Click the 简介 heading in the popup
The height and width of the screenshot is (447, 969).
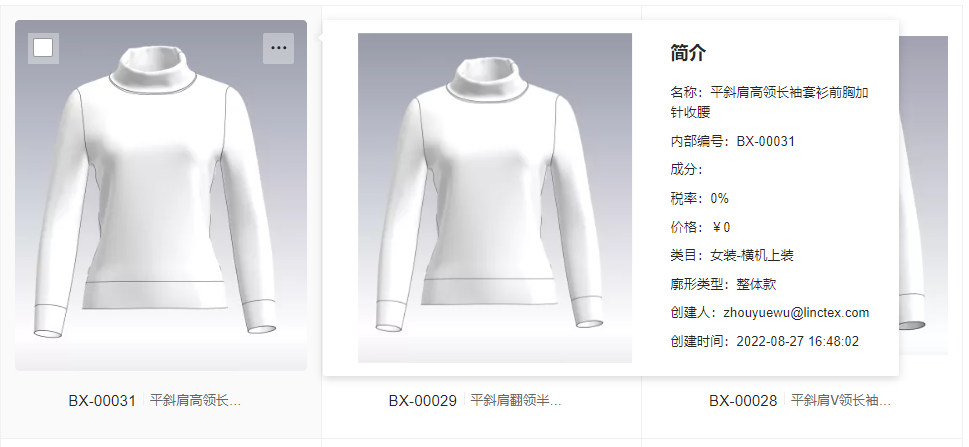[688, 53]
